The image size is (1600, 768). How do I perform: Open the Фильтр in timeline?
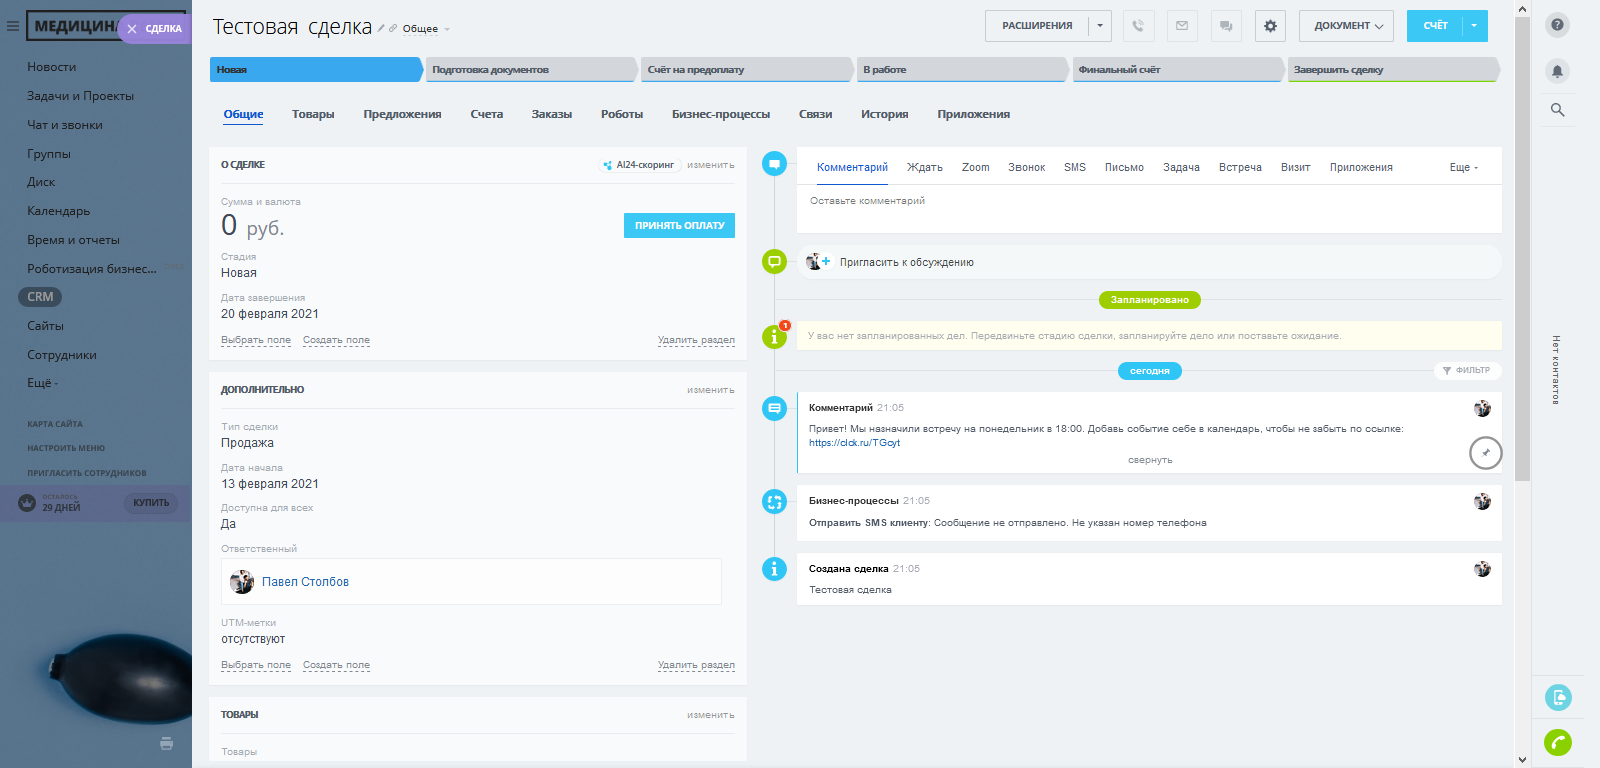(x=1466, y=370)
